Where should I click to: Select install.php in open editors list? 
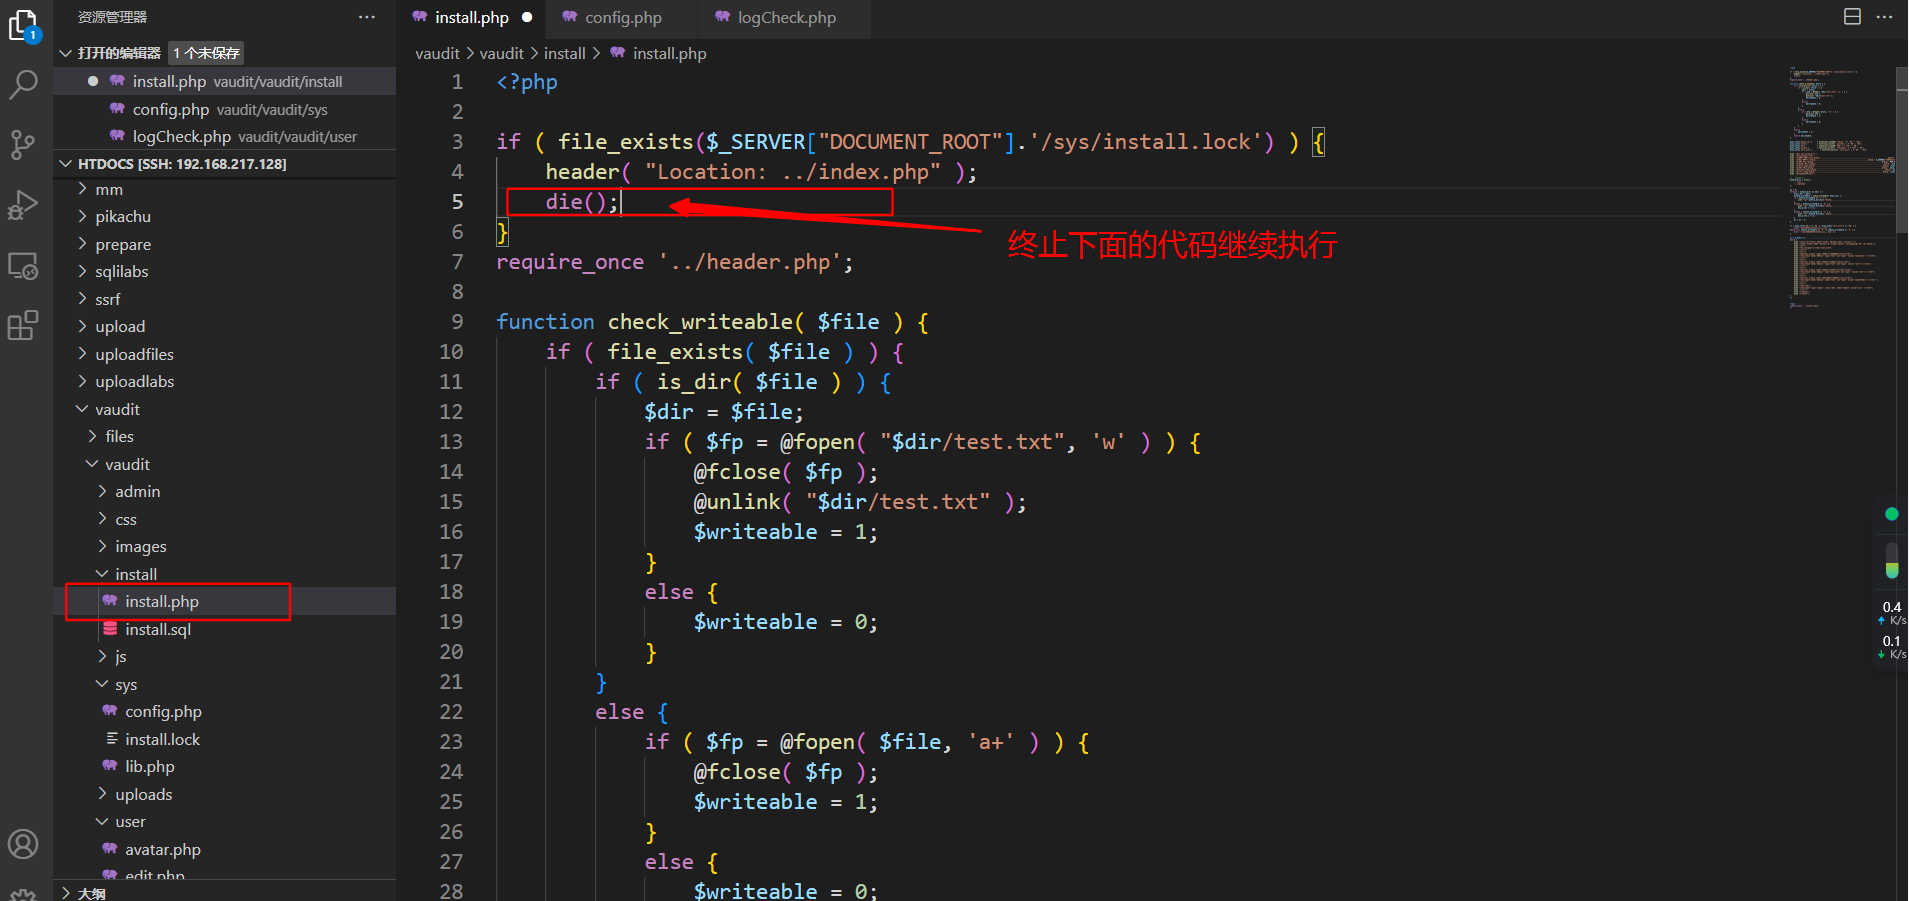tap(225, 81)
